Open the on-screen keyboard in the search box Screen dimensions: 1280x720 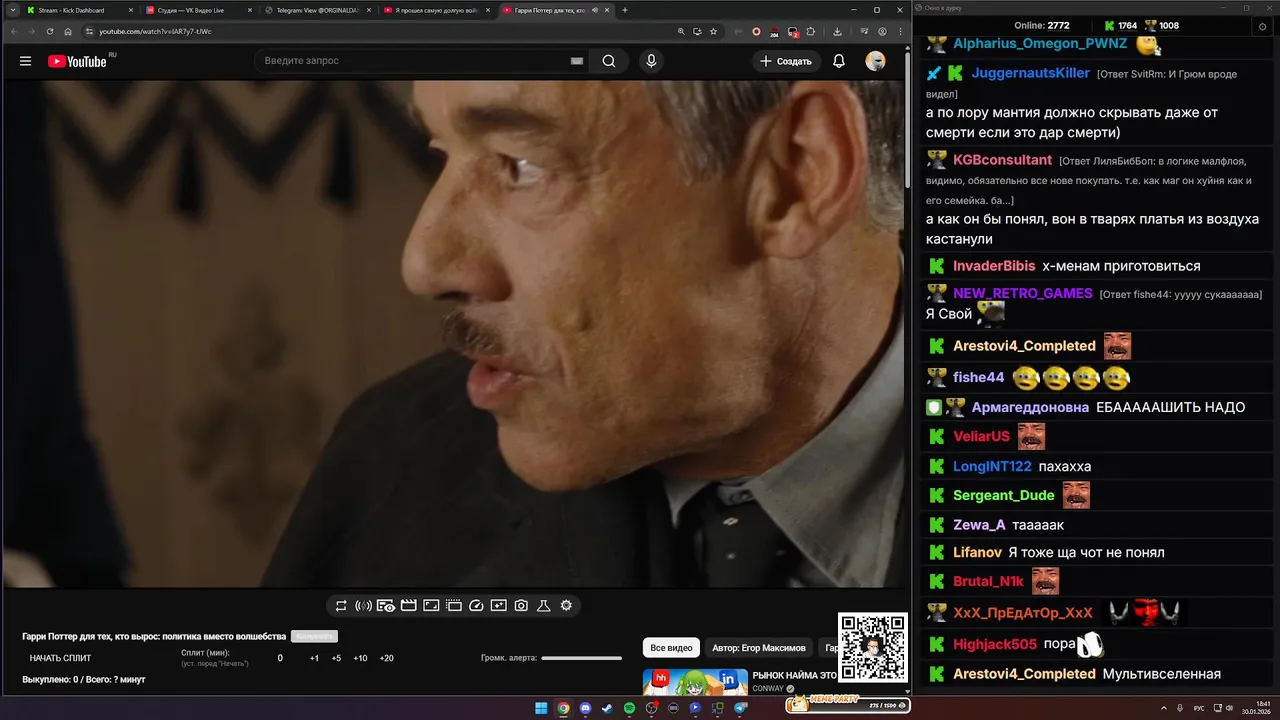[576, 61]
